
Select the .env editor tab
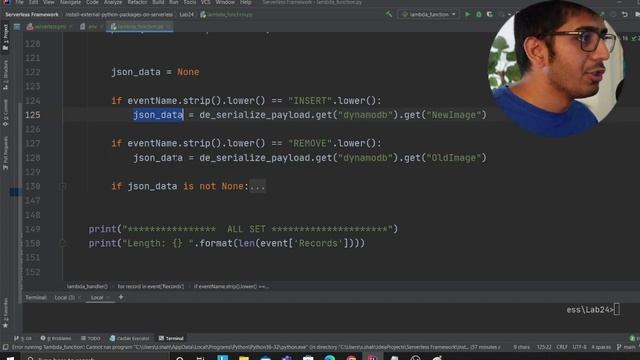[92, 27]
